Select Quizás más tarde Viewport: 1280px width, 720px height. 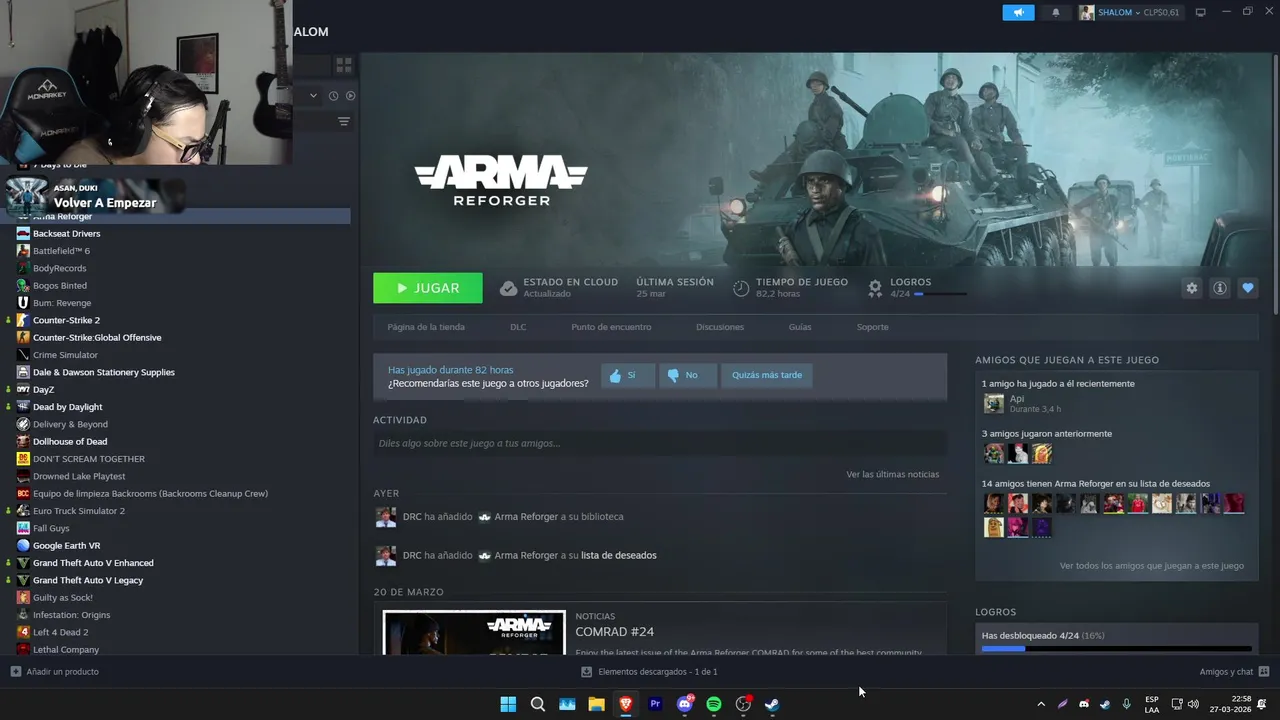767,375
